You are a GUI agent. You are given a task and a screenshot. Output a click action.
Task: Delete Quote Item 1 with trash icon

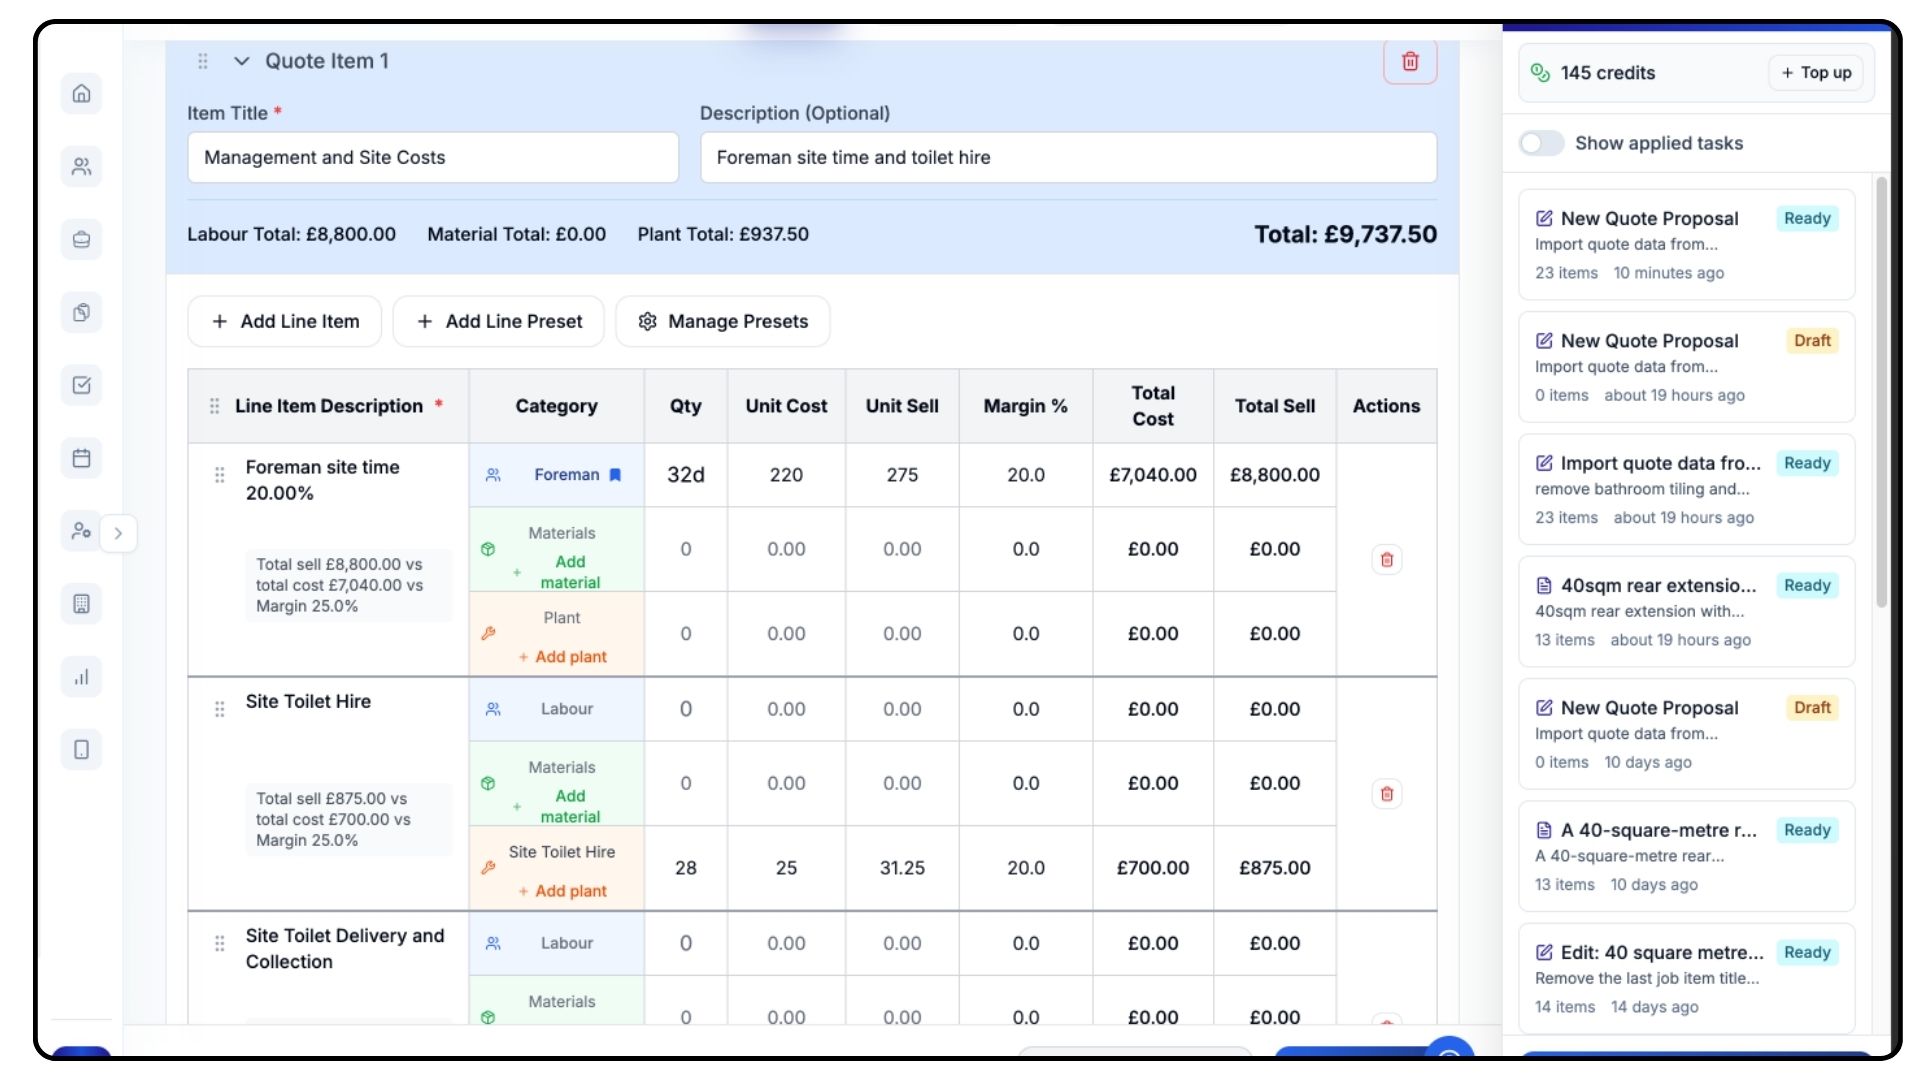(1410, 62)
